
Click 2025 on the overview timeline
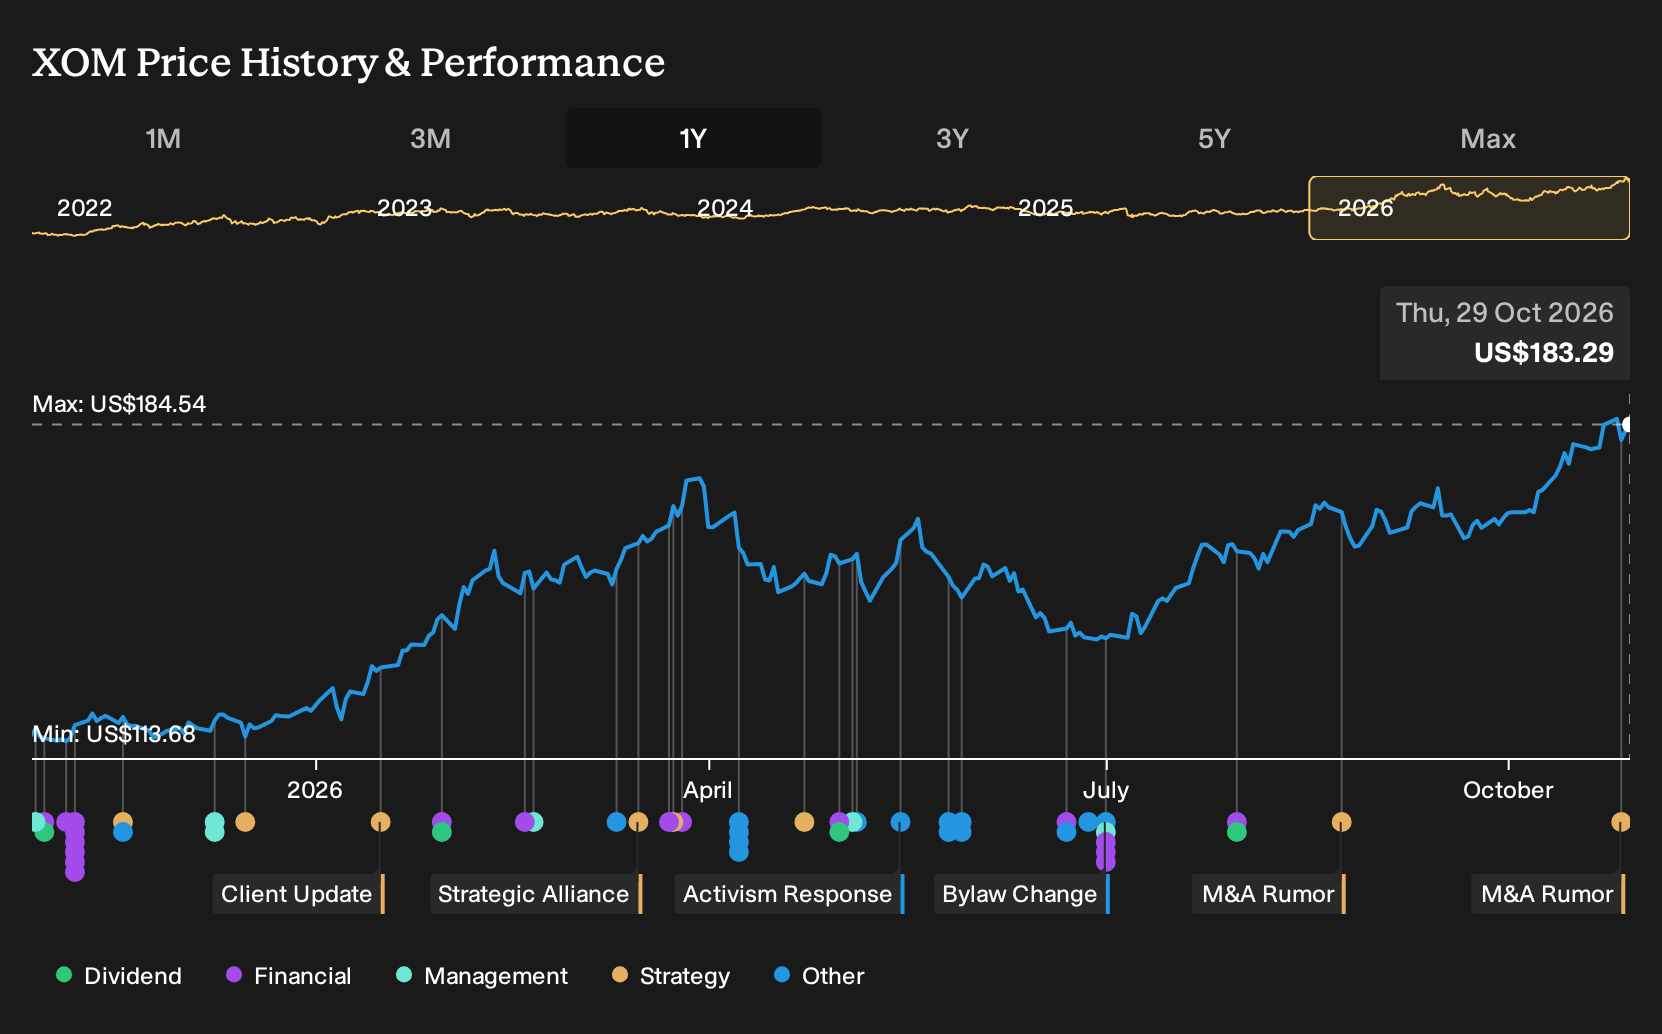(1045, 208)
